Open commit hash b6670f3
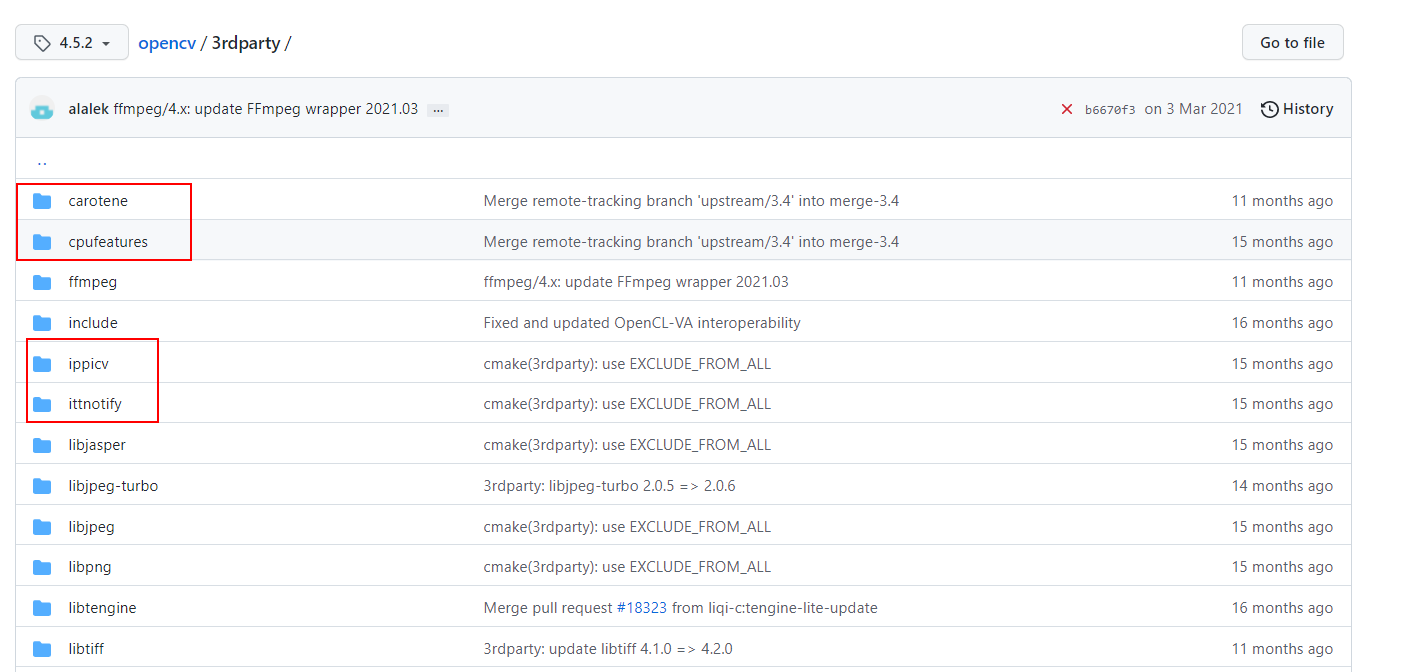The width and height of the screenshot is (1405, 672). 1110,110
